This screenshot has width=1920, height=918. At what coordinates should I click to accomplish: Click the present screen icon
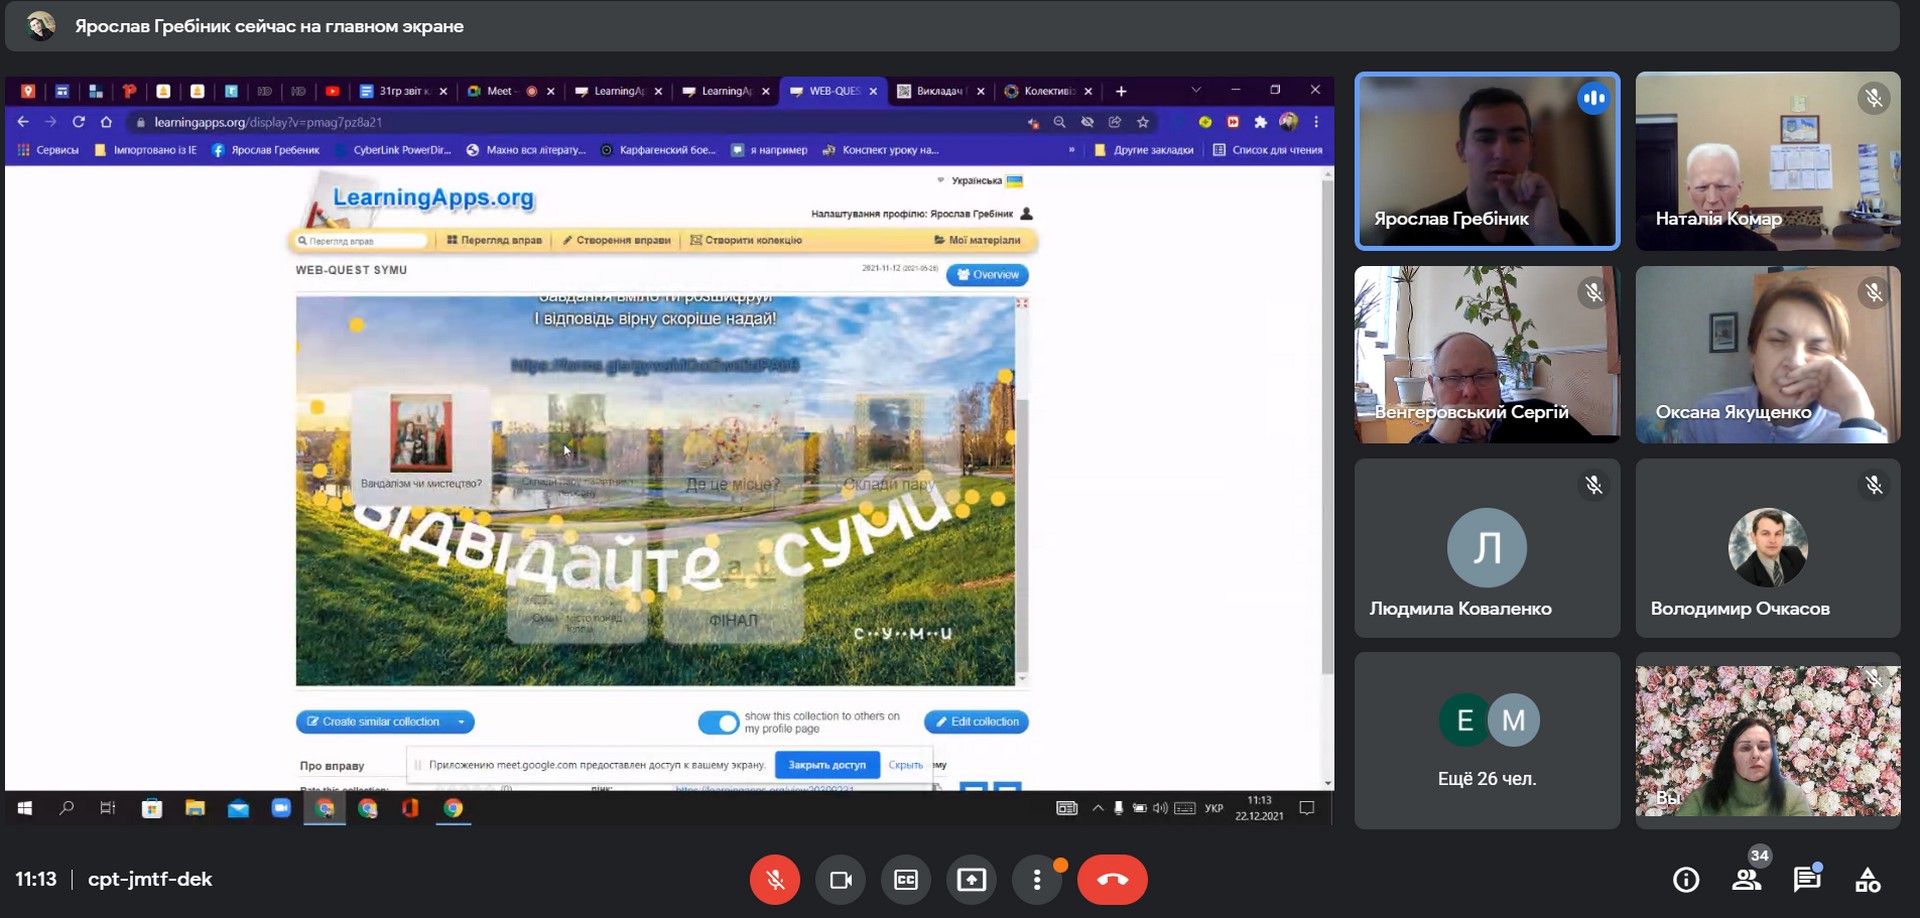coord(971,880)
